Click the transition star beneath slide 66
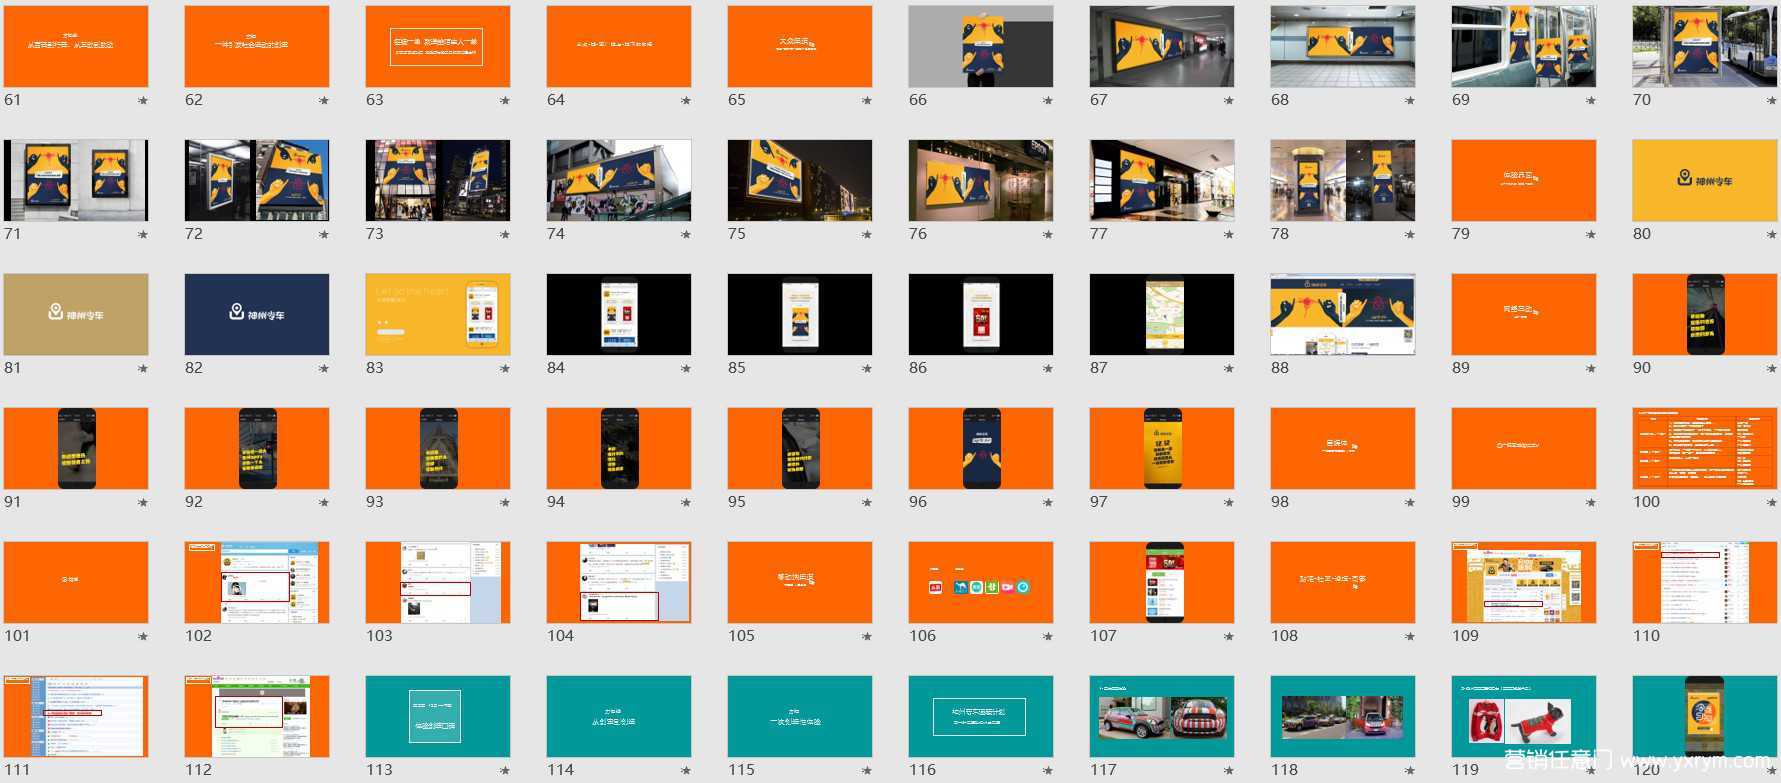Viewport: 1781px width, 783px height. [1048, 101]
